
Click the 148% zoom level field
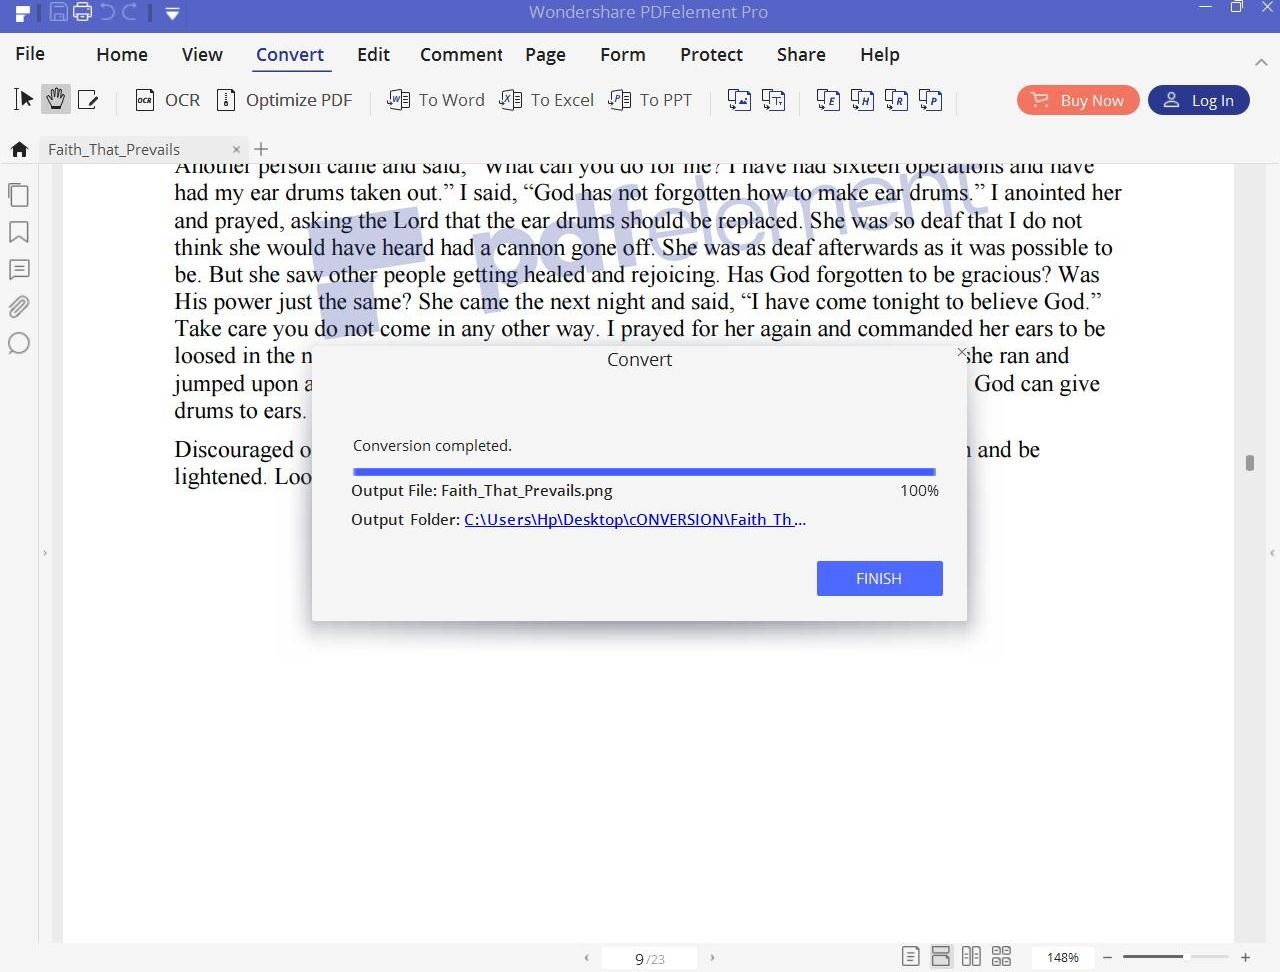1062,957
